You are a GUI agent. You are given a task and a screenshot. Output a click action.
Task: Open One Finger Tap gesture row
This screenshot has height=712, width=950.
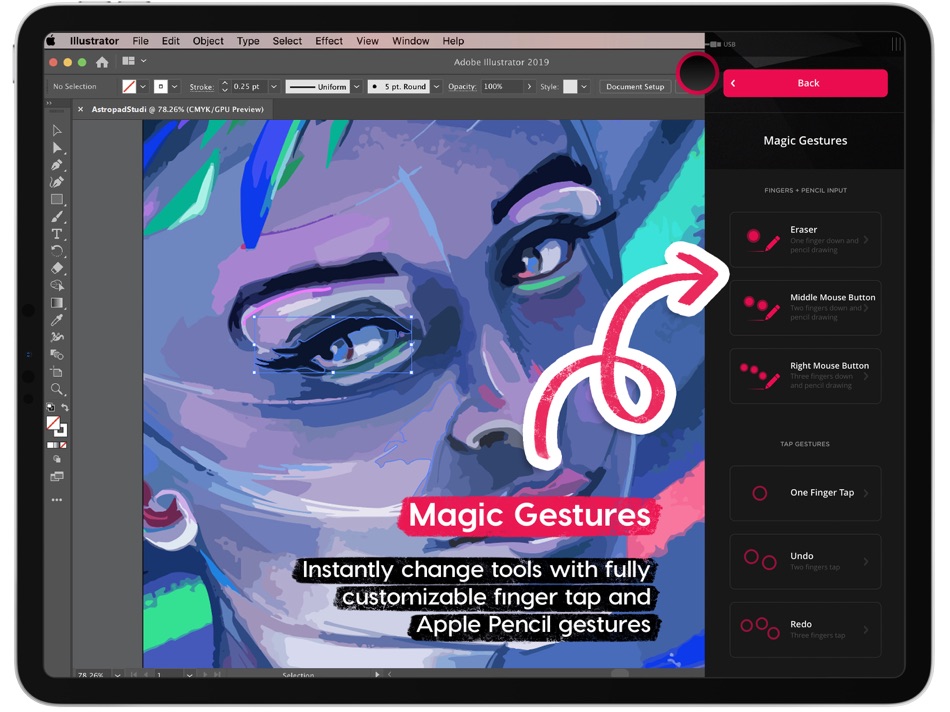[805, 493]
